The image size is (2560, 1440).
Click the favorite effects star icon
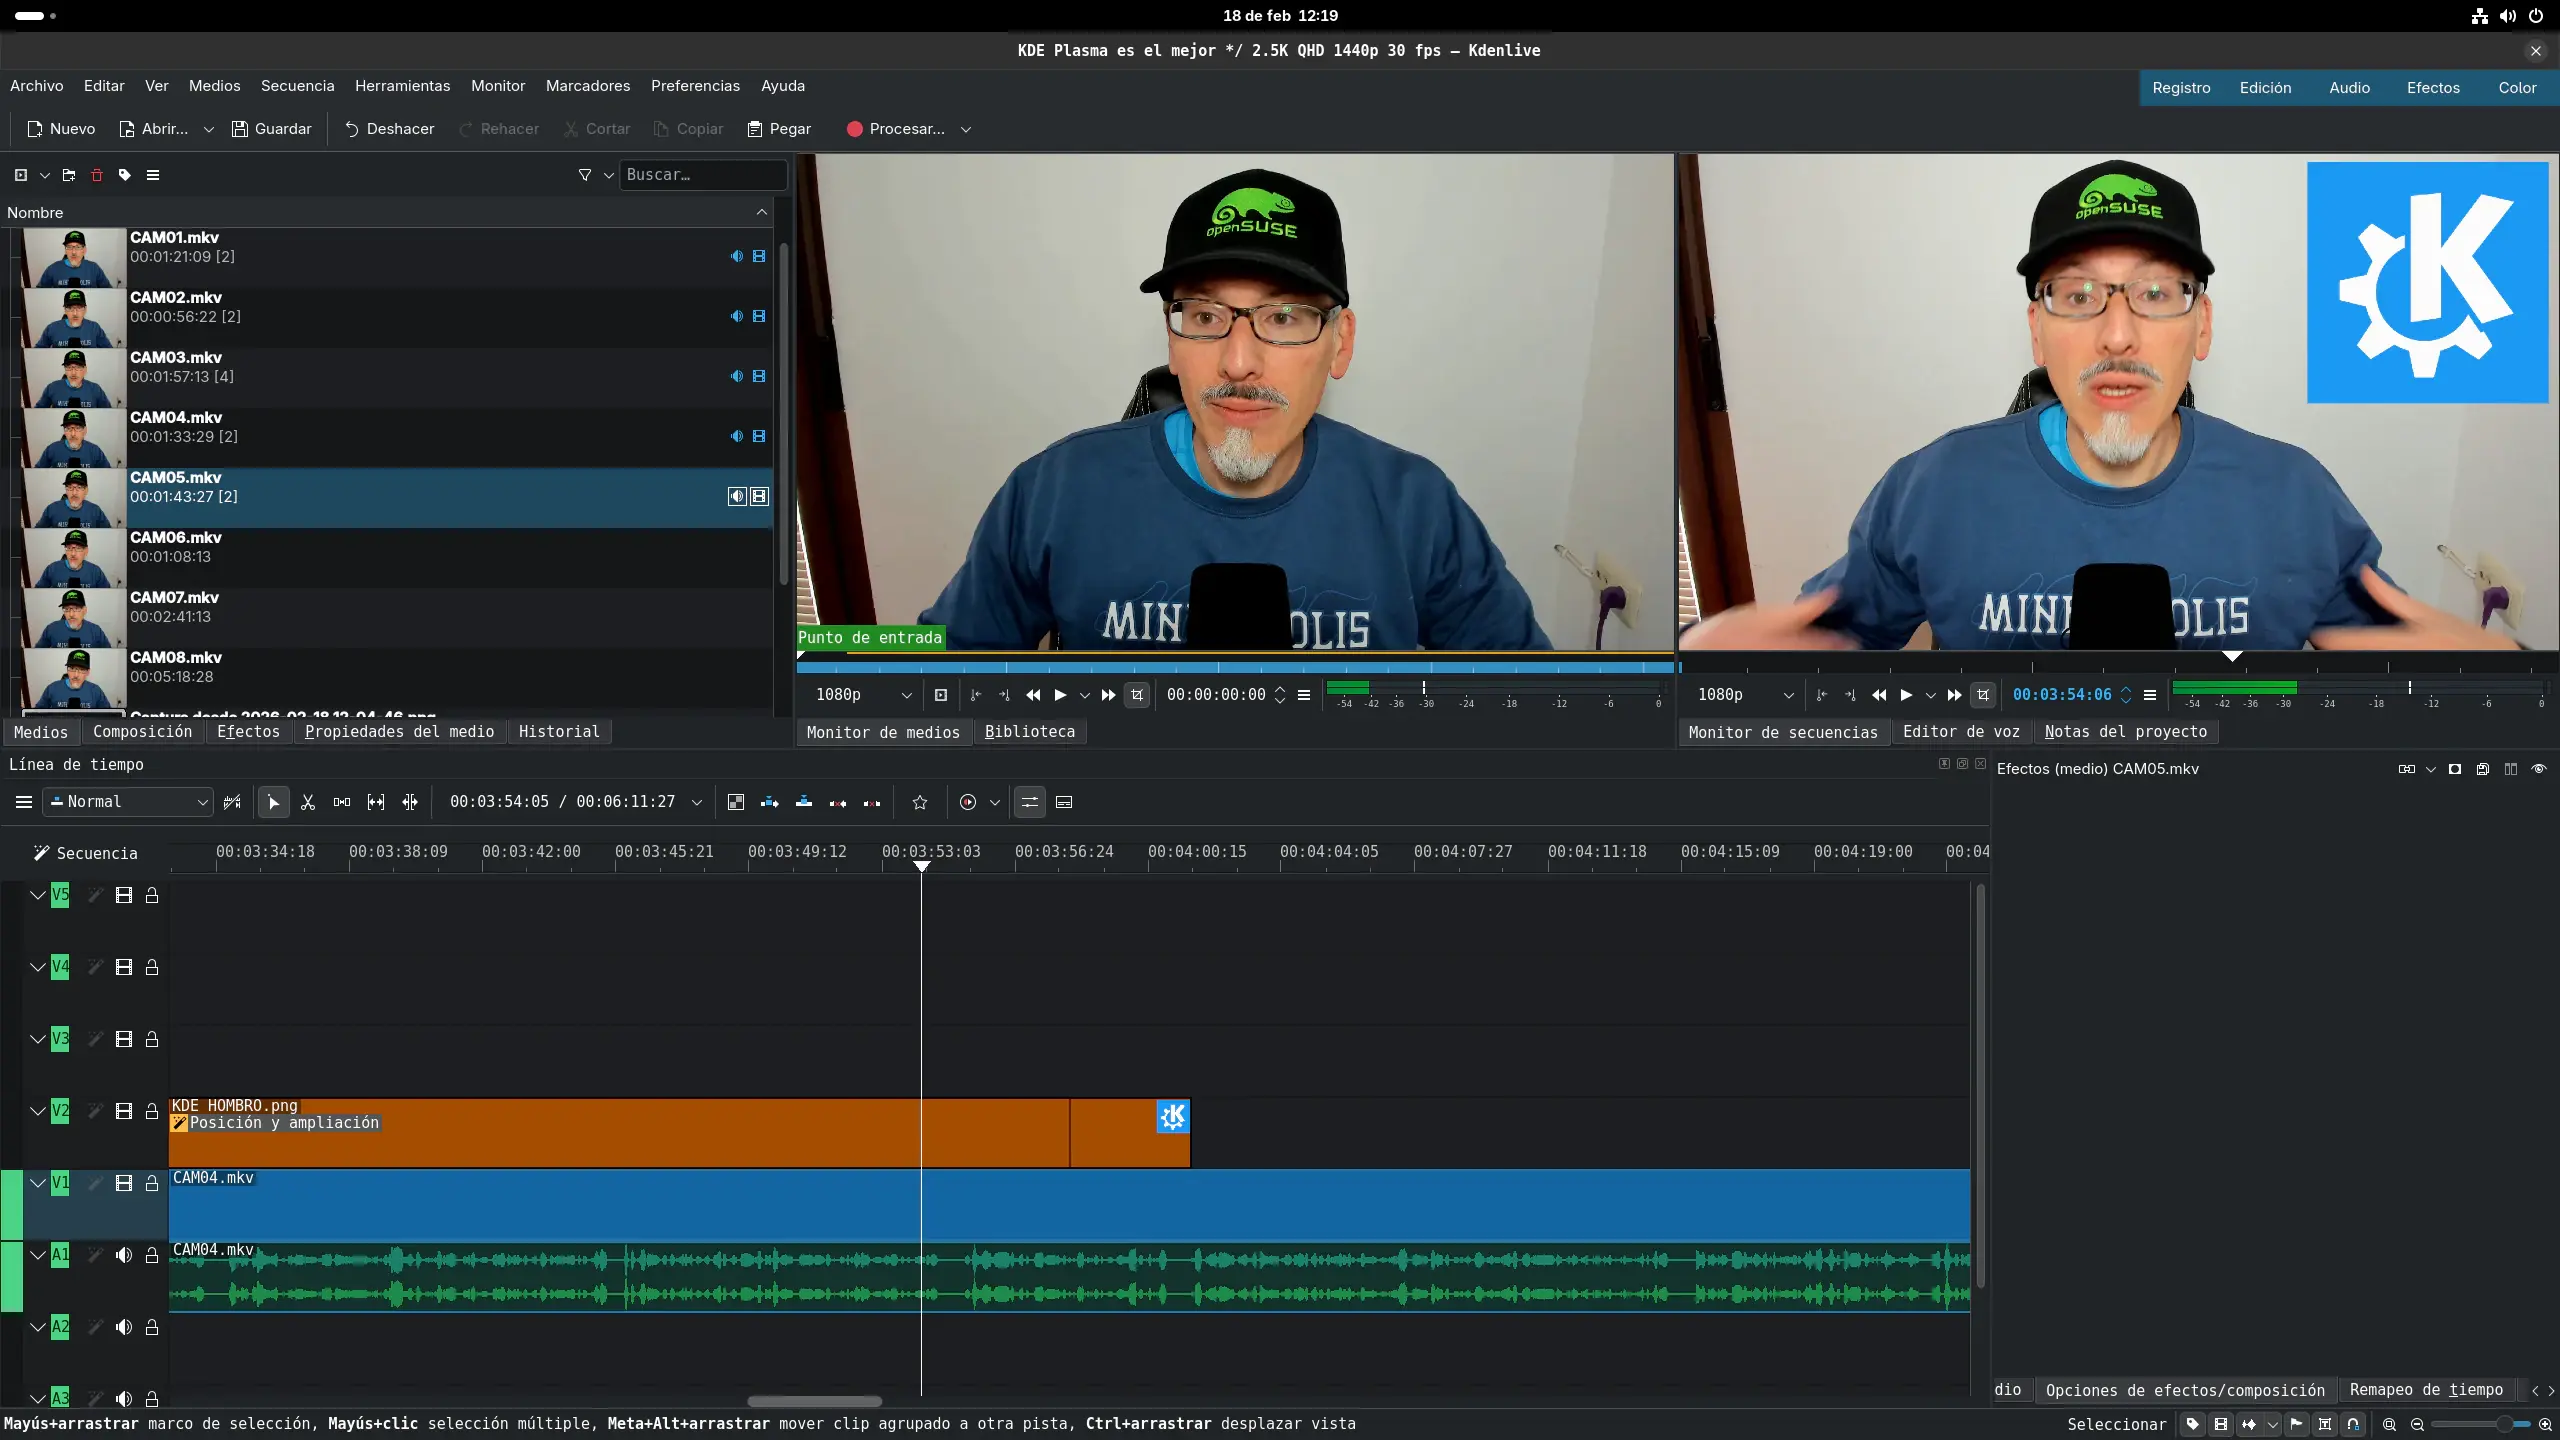click(x=920, y=802)
